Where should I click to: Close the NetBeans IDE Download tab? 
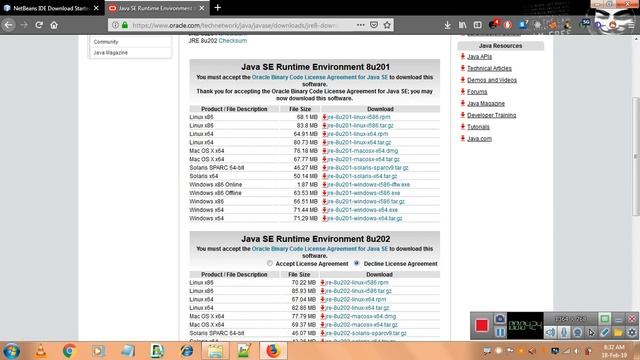pos(96,8)
